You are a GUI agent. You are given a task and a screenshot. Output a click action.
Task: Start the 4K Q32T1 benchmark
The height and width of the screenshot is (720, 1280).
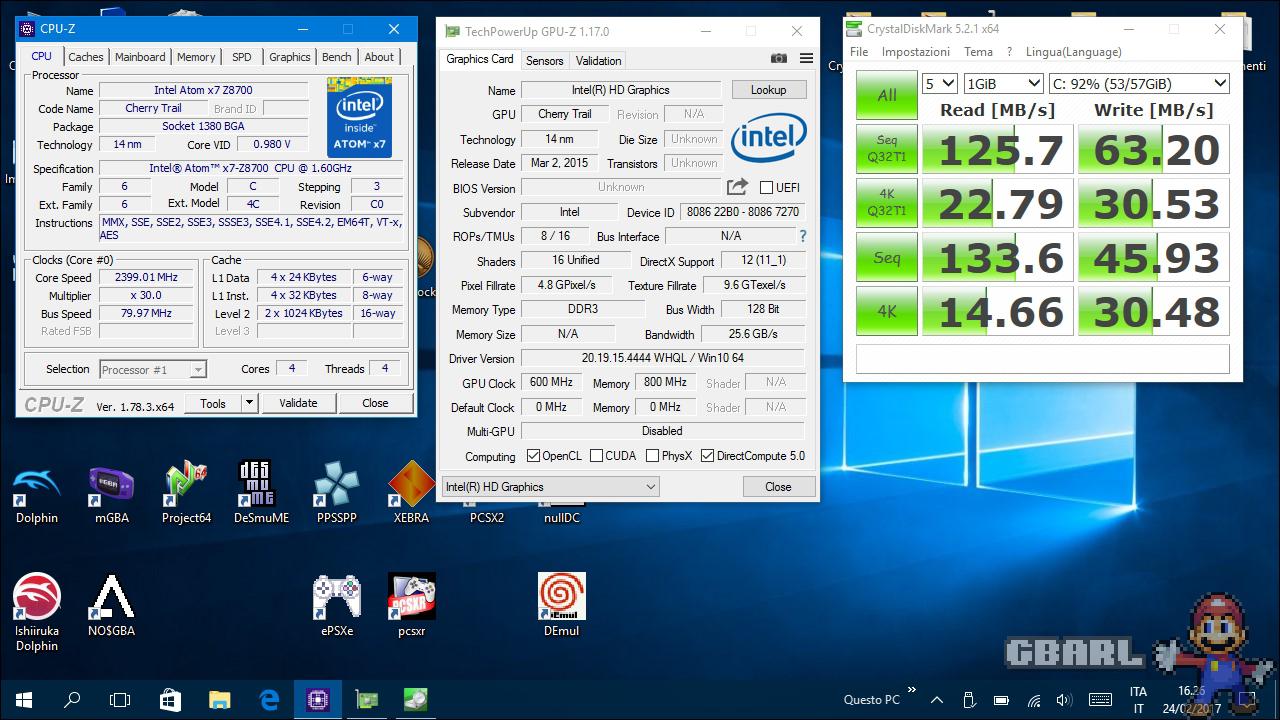click(887, 203)
